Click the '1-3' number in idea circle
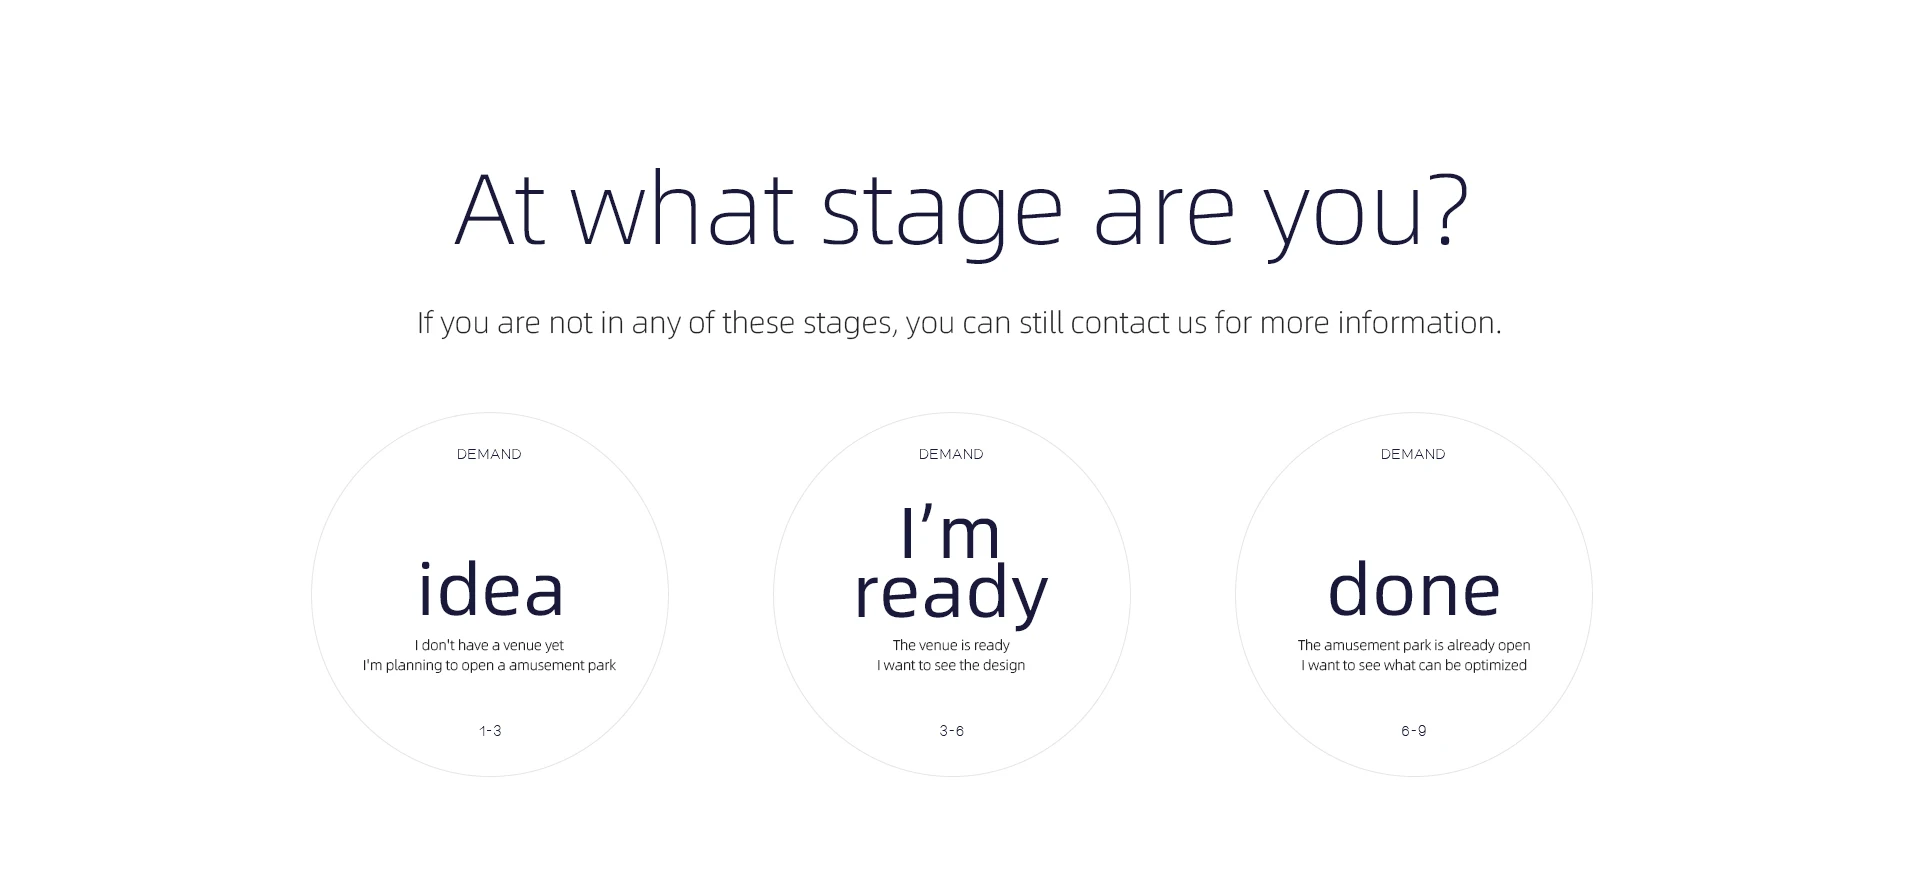This screenshot has width=1920, height=870. click(x=490, y=731)
